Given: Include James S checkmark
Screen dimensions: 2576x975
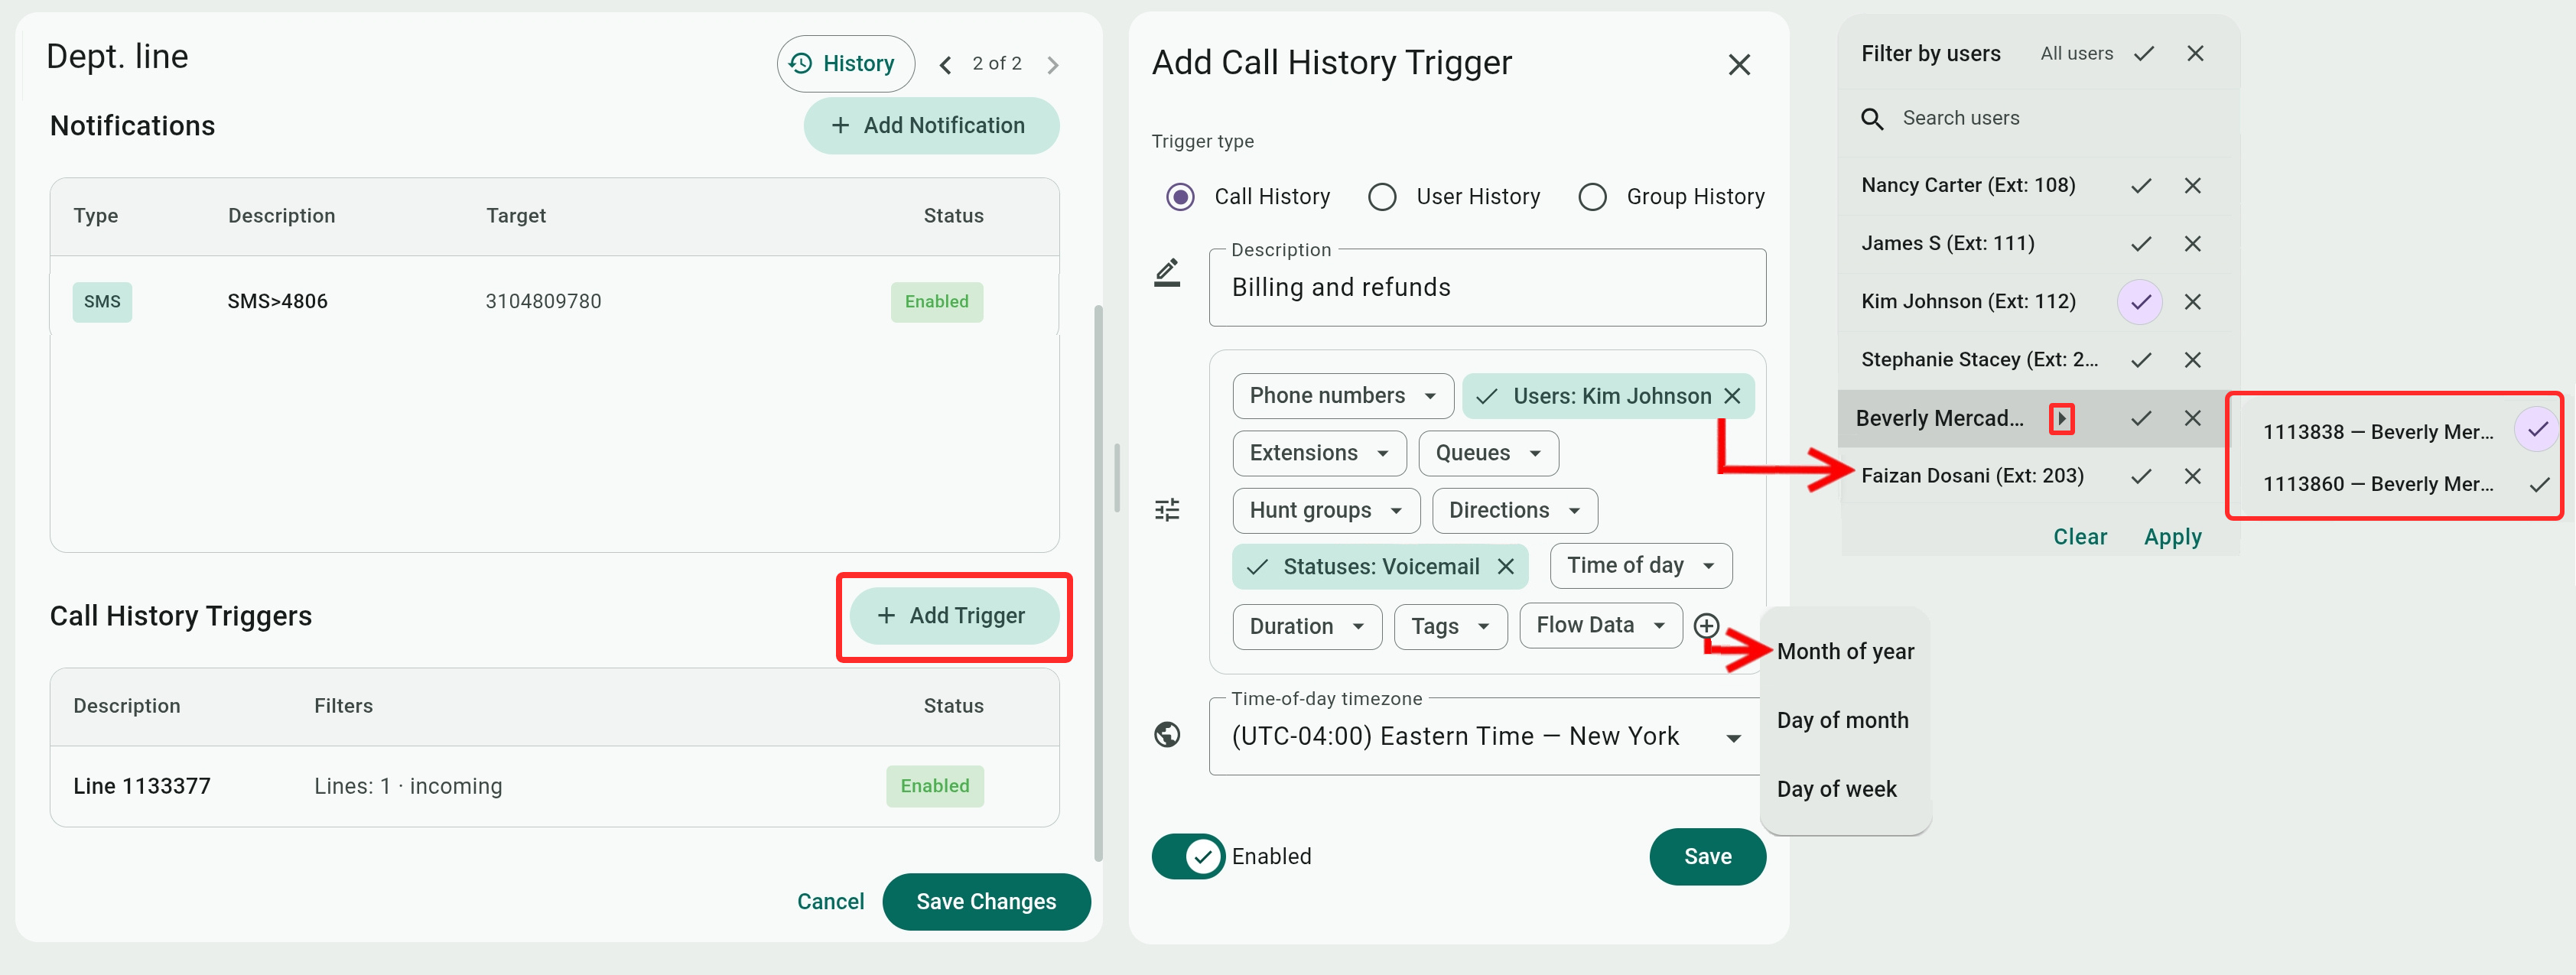Looking at the screenshot, I should 2141,244.
